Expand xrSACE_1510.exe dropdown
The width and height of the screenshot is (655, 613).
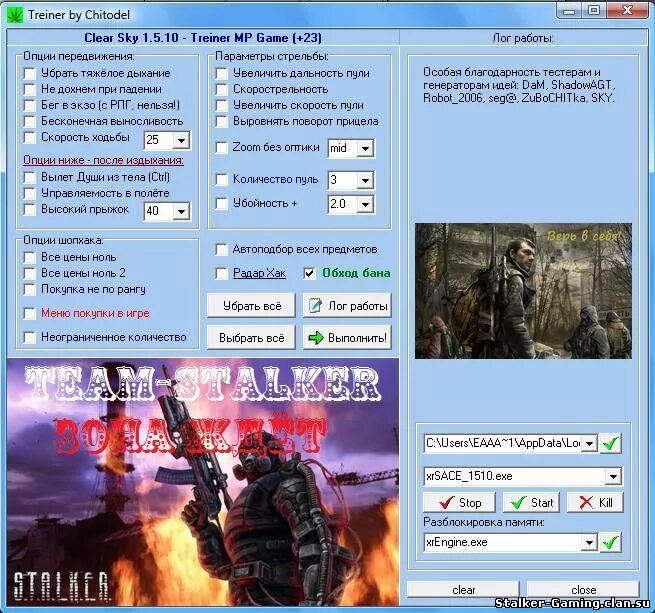(613, 476)
